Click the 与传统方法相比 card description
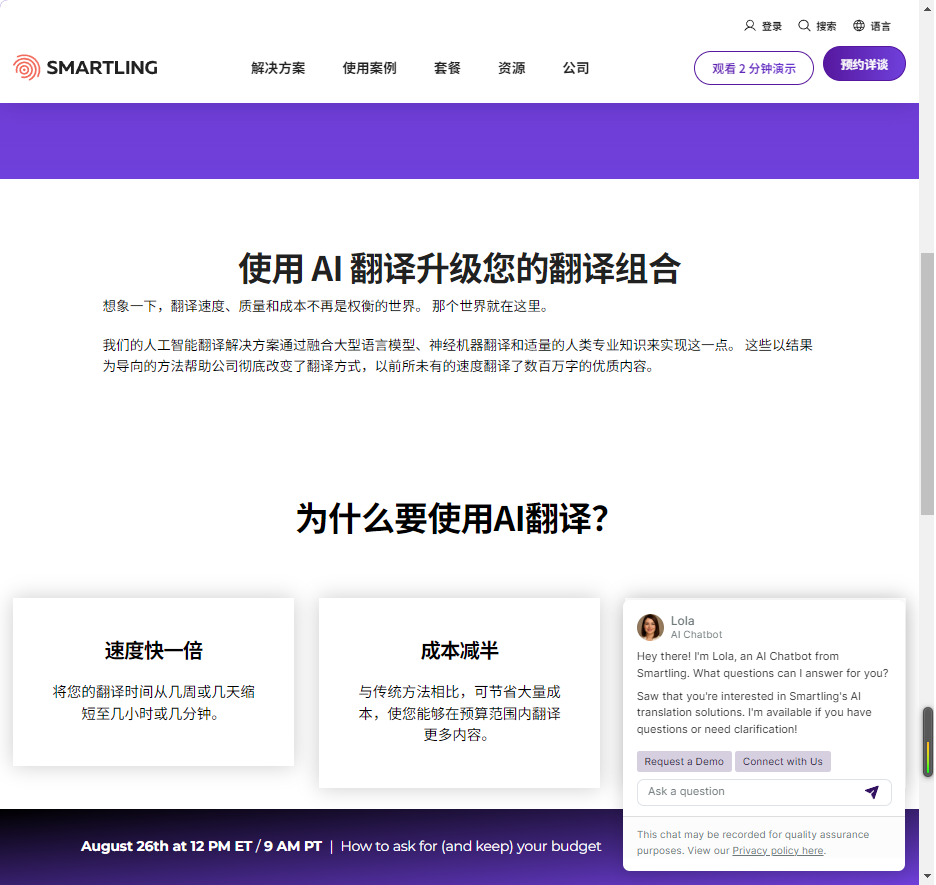 [x=459, y=713]
